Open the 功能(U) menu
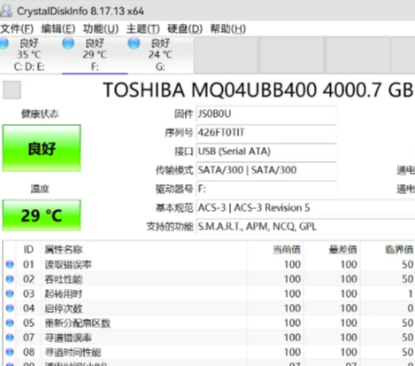 pyautogui.click(x=101, y=29)
